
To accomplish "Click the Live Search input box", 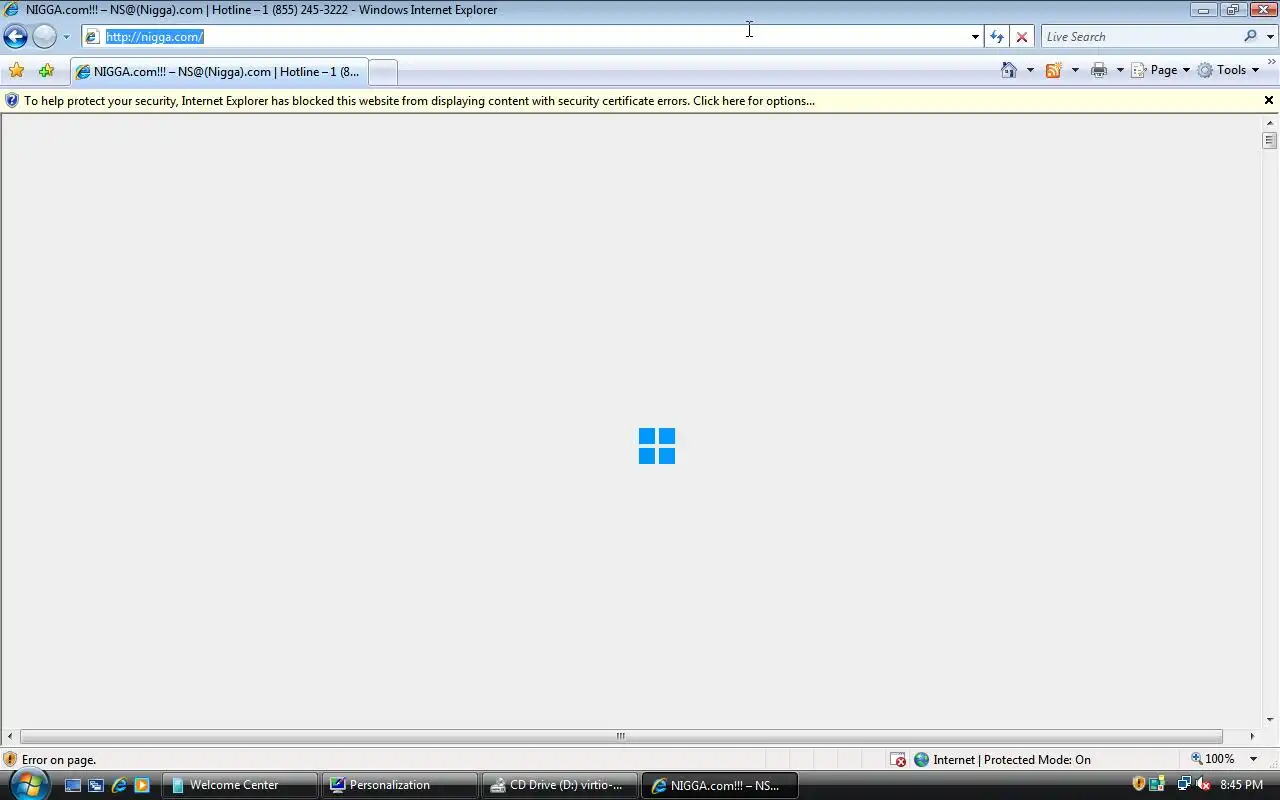I will [x=1141, y=37].
